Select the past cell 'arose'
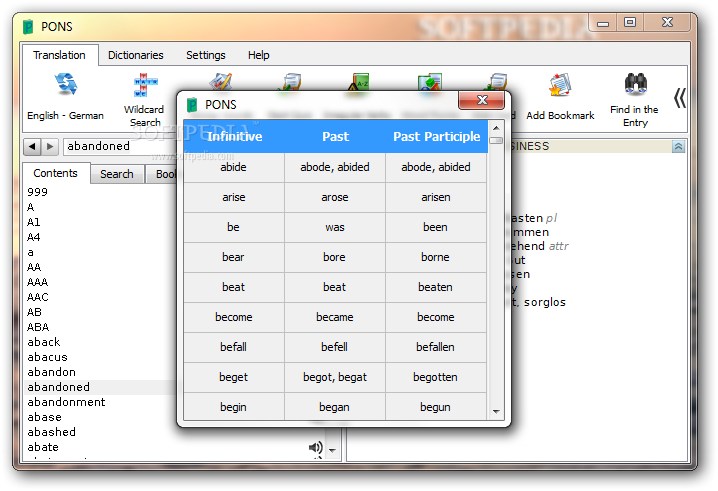 coord(335,197)
